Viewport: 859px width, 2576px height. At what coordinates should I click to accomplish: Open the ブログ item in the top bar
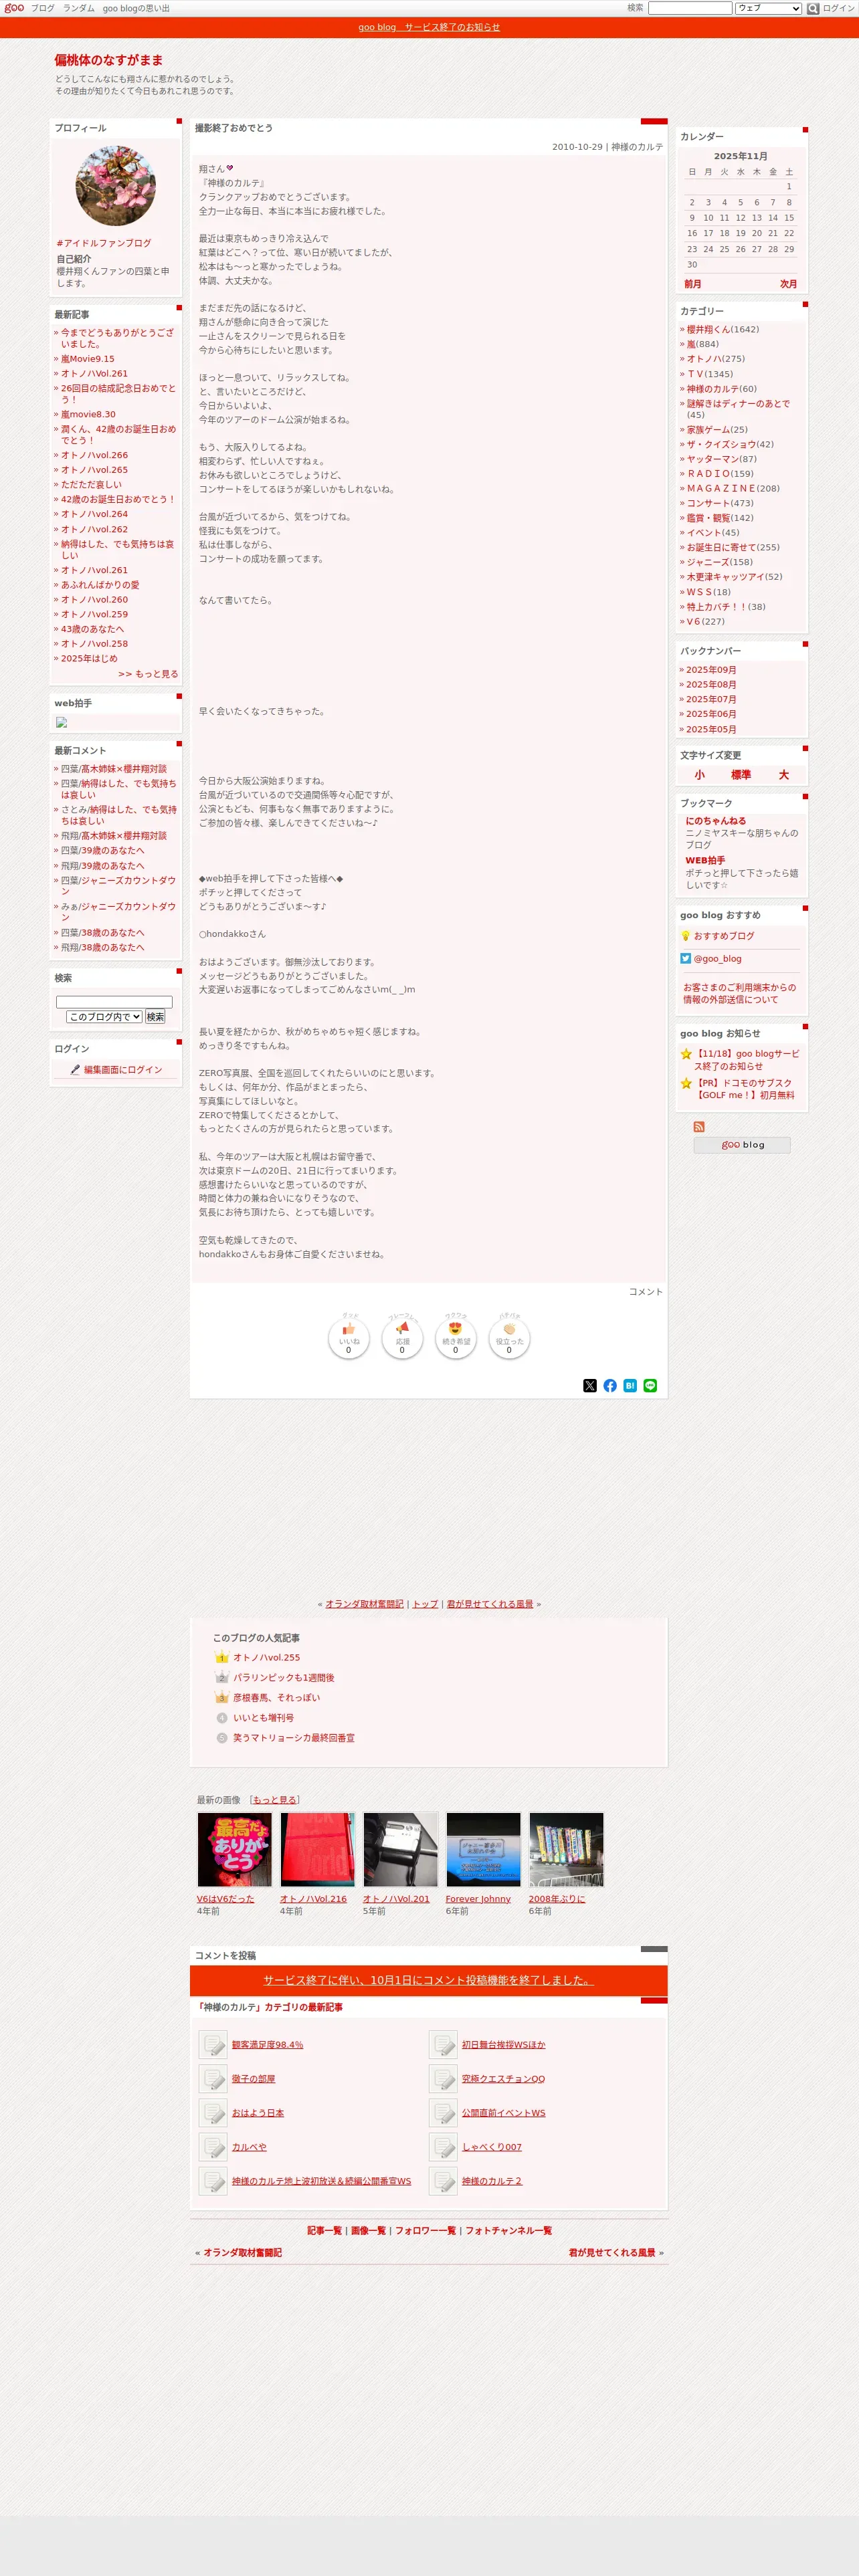click(43, 8)
